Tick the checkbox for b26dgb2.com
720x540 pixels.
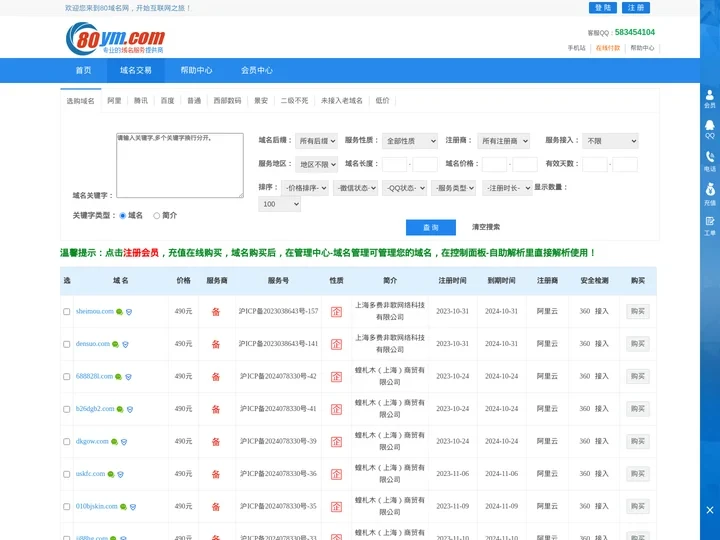(67, 409)
